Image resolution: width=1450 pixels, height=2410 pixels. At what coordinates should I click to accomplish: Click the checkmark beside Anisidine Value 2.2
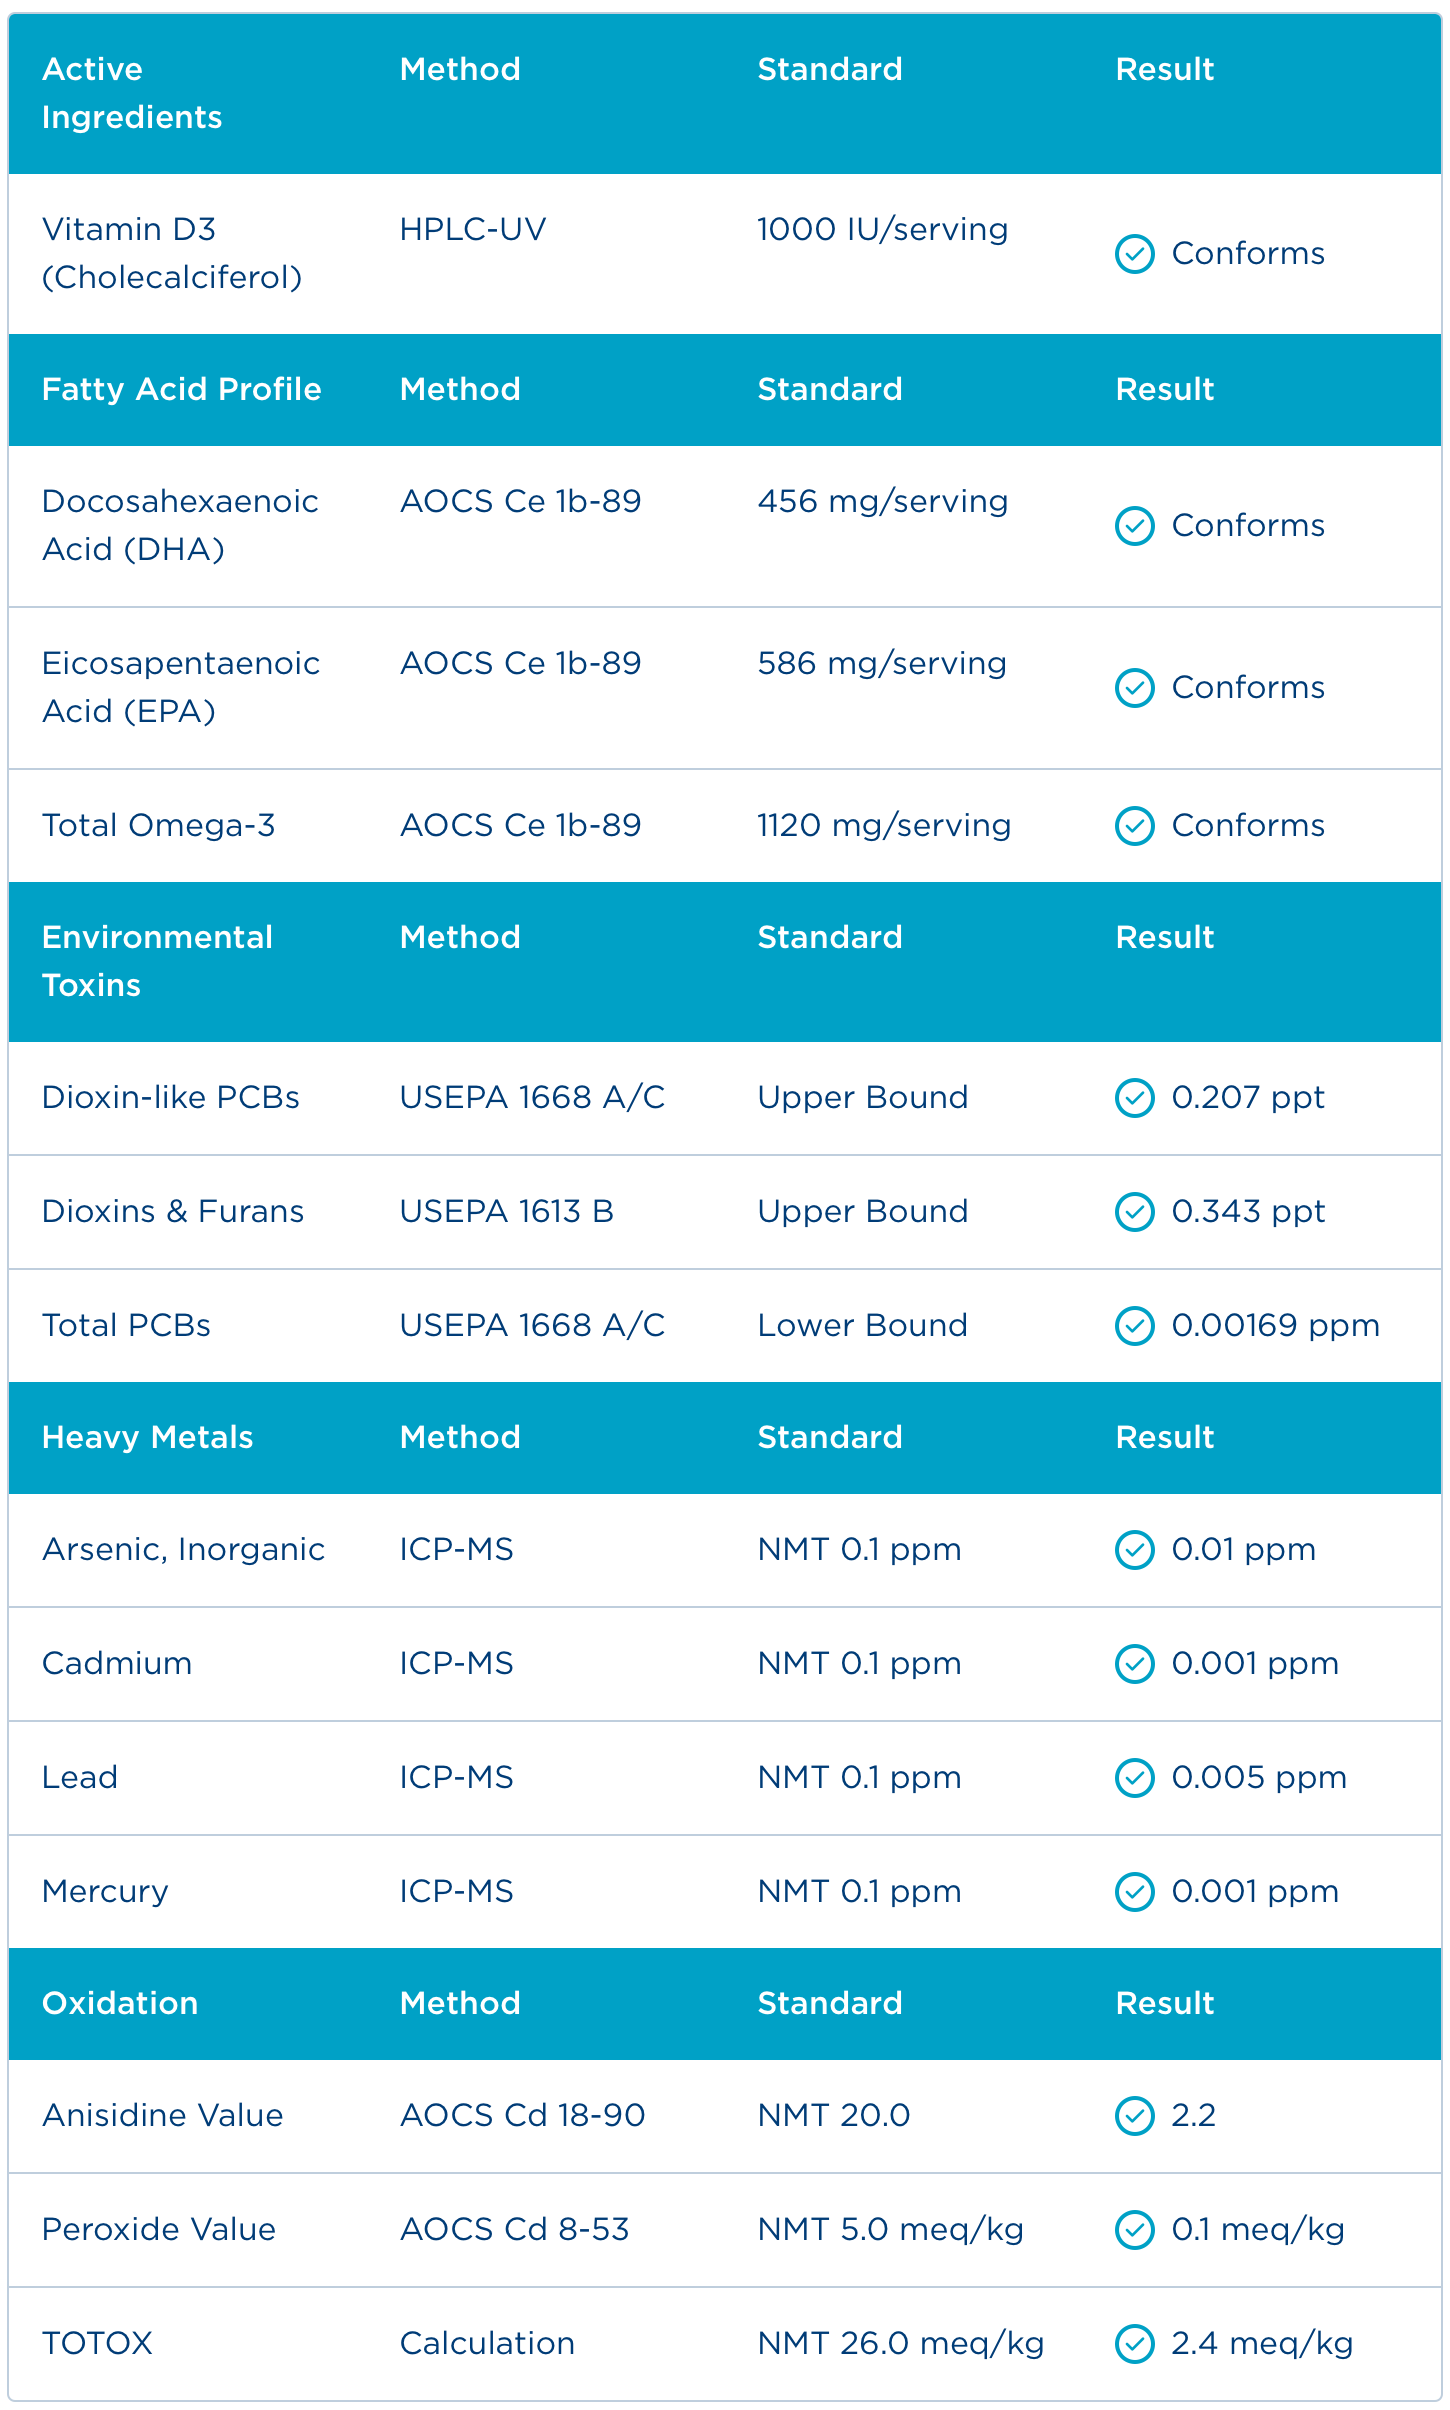pos(1134,2116)
